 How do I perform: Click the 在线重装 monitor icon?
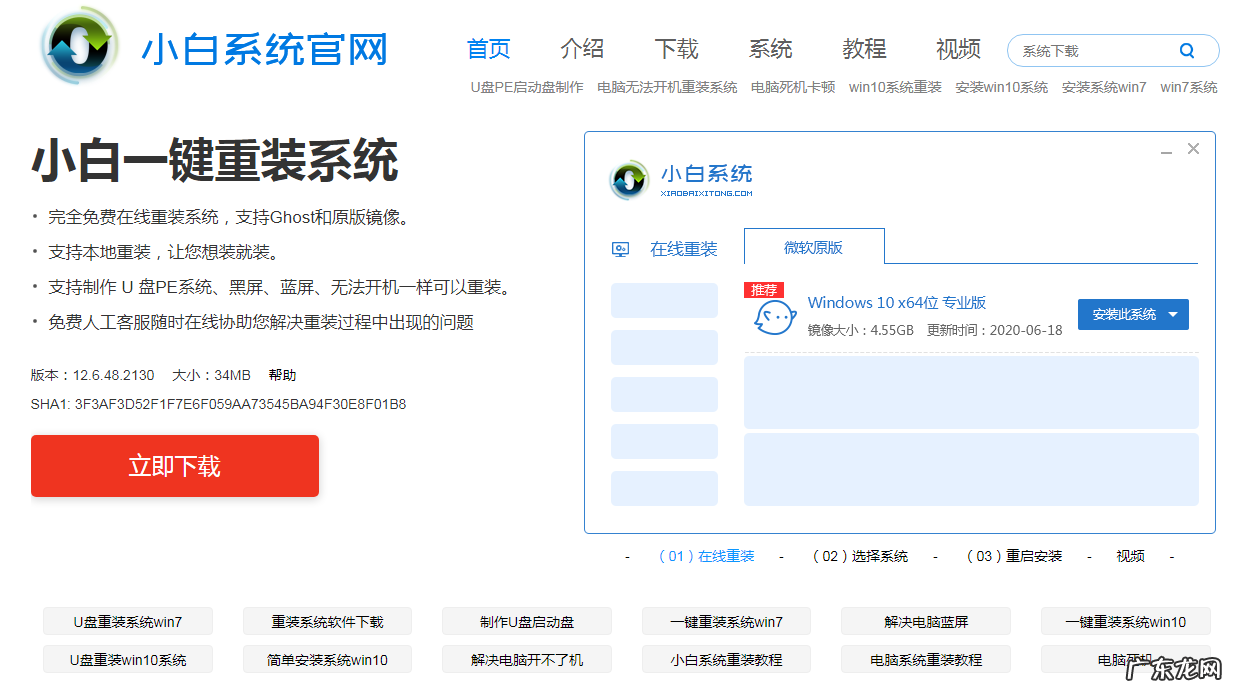(x=622, y=248)
